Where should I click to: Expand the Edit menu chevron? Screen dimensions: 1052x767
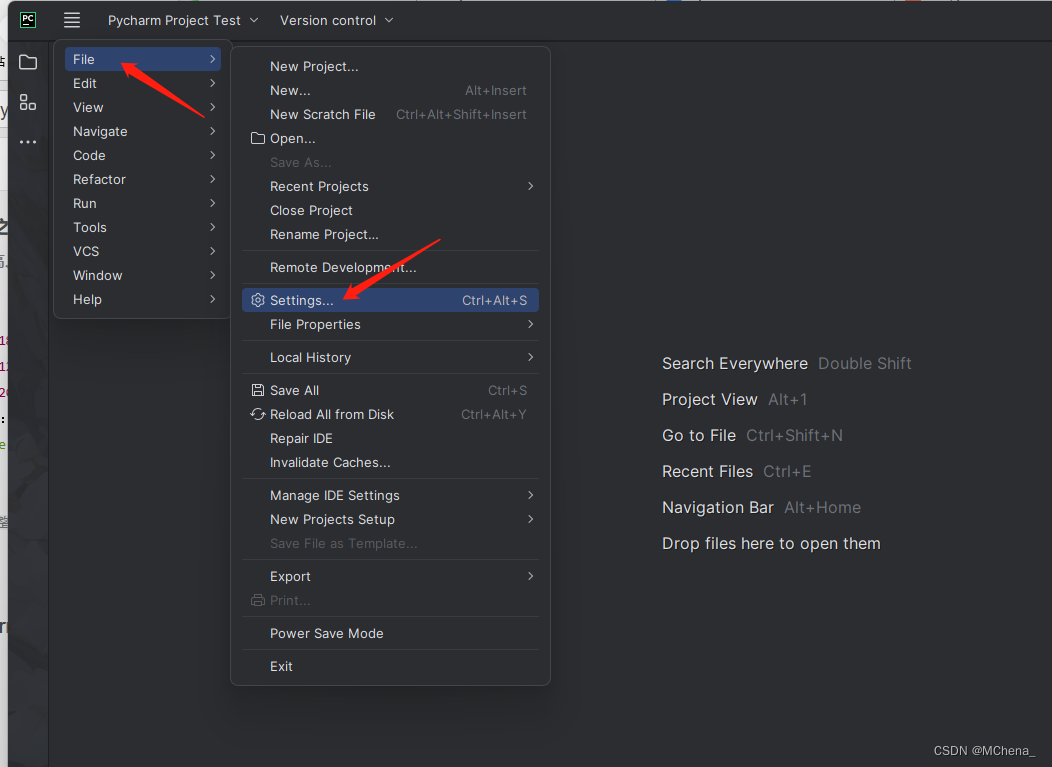pyautogui.click(x=212, y=83)
